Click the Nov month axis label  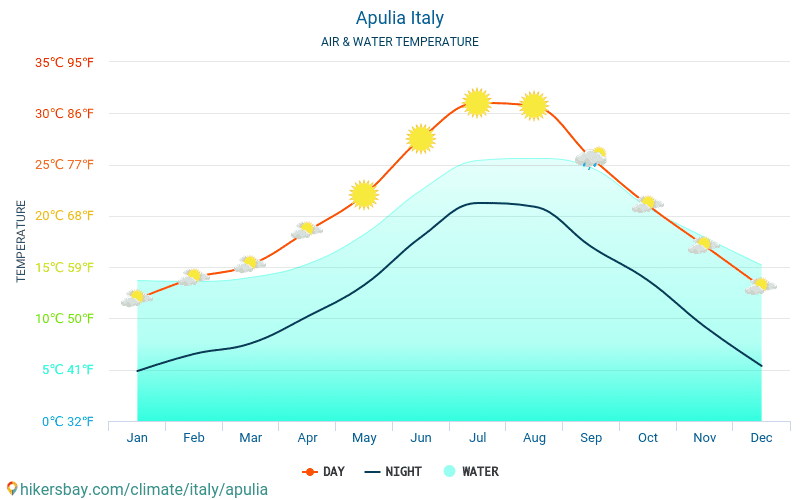(x=705, y=438)
